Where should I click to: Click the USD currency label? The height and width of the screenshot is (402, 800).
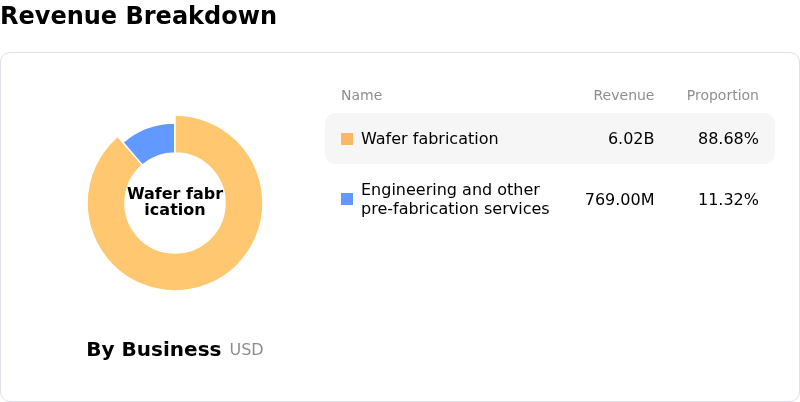coord(246,350)
